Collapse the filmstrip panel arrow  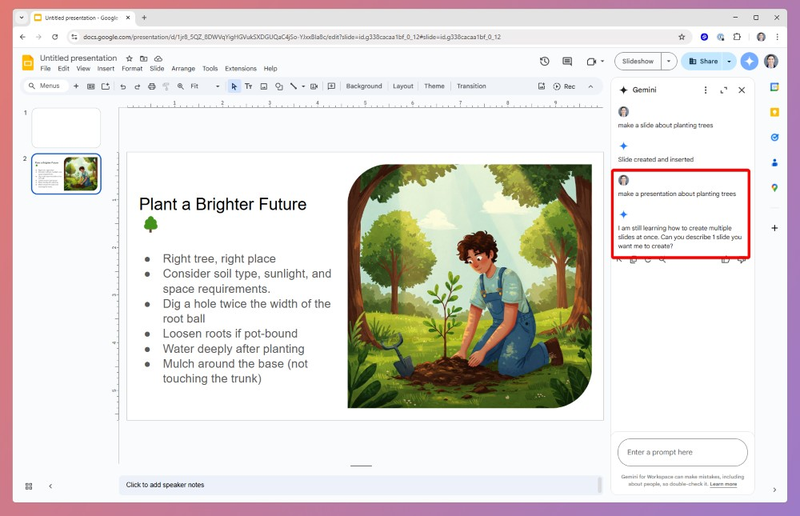[51, 486]
